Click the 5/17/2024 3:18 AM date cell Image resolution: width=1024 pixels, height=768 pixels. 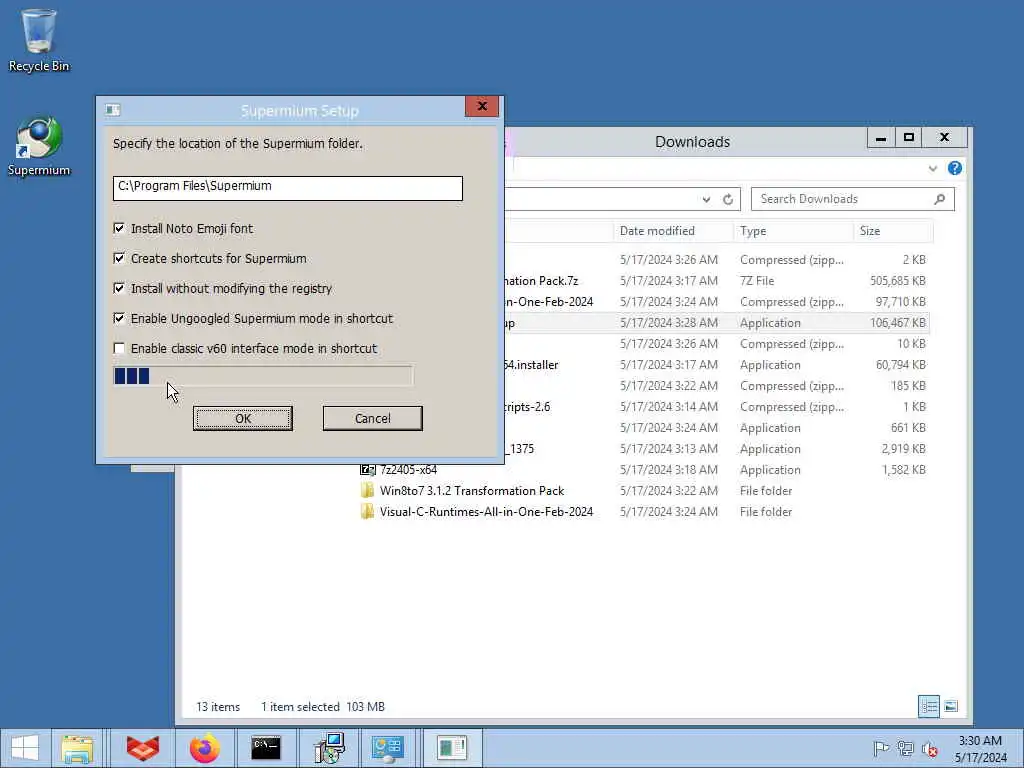668,470
